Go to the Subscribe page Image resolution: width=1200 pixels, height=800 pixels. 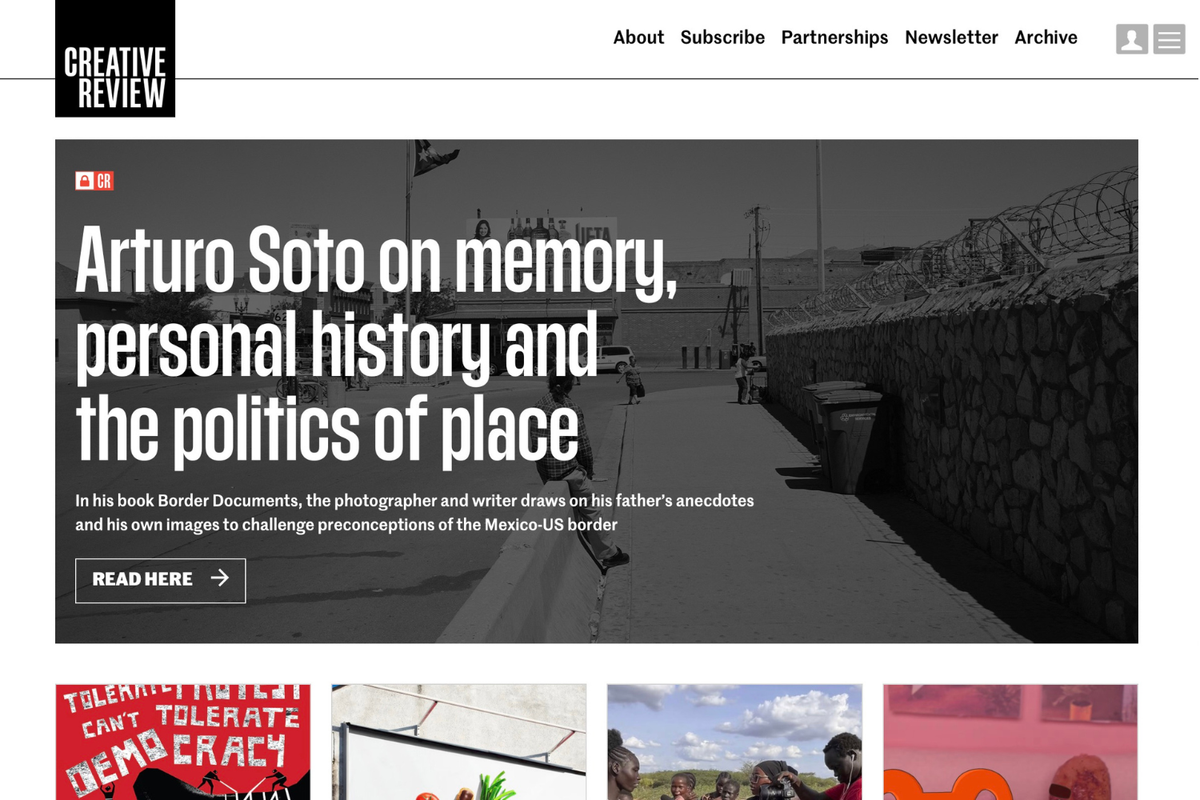(722, 37)
